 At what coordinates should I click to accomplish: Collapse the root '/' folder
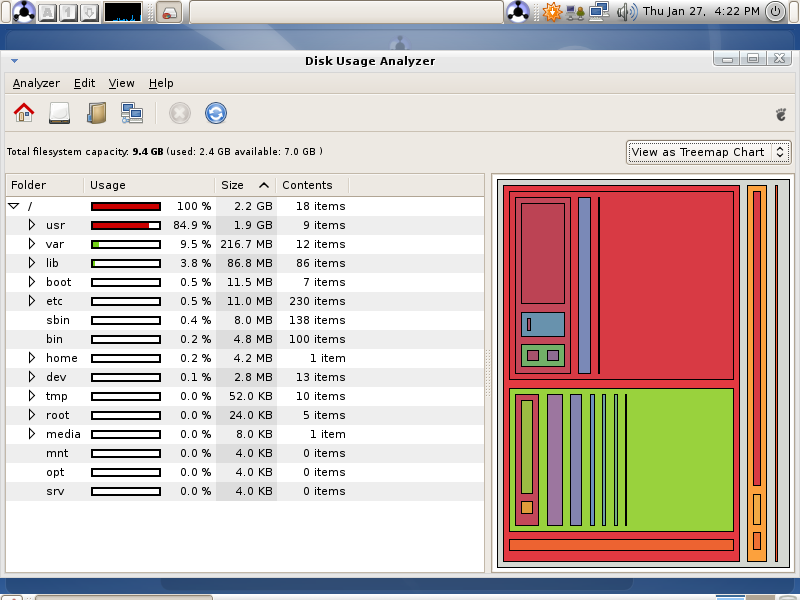coord(14,206)
